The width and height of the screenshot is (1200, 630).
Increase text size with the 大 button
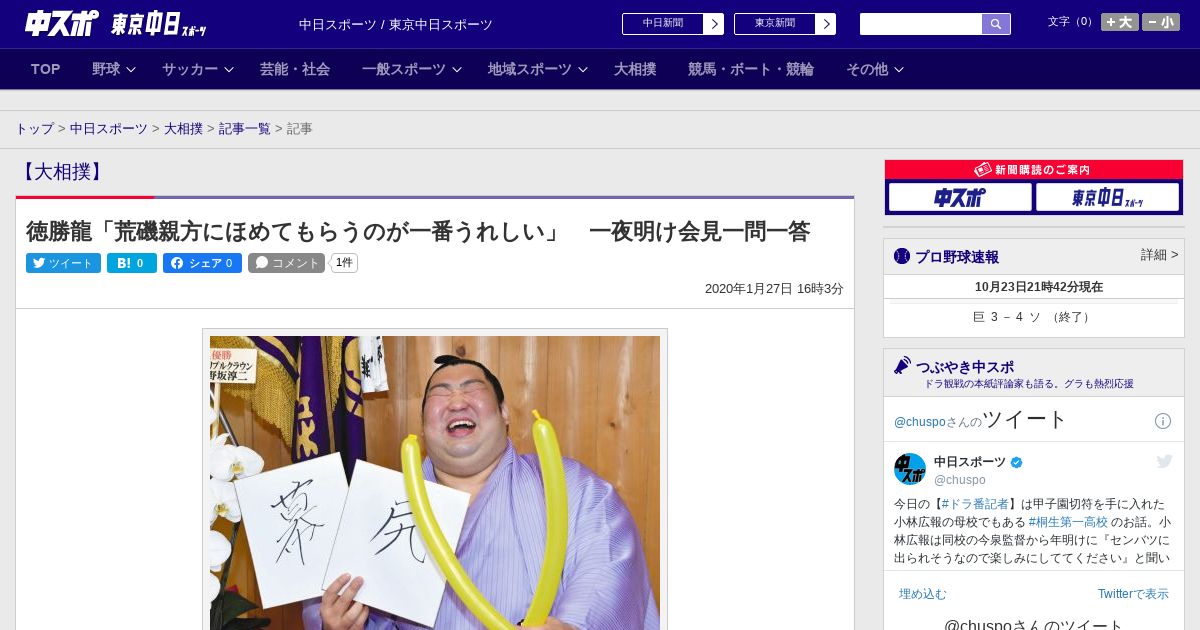[1120, 22]
